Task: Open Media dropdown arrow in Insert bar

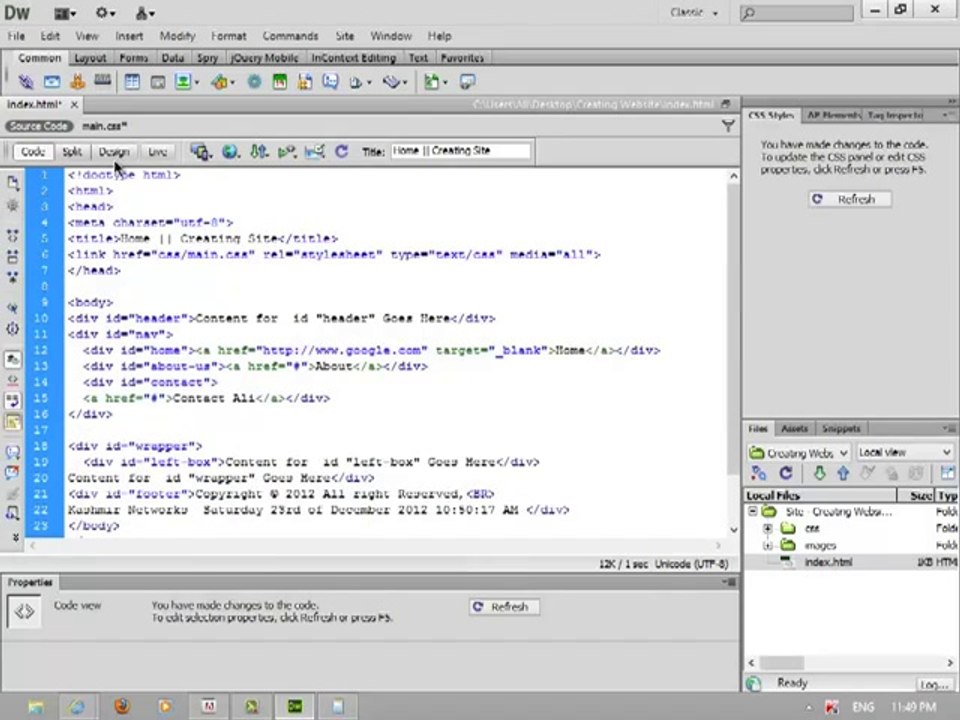Action: click(232, 82)
